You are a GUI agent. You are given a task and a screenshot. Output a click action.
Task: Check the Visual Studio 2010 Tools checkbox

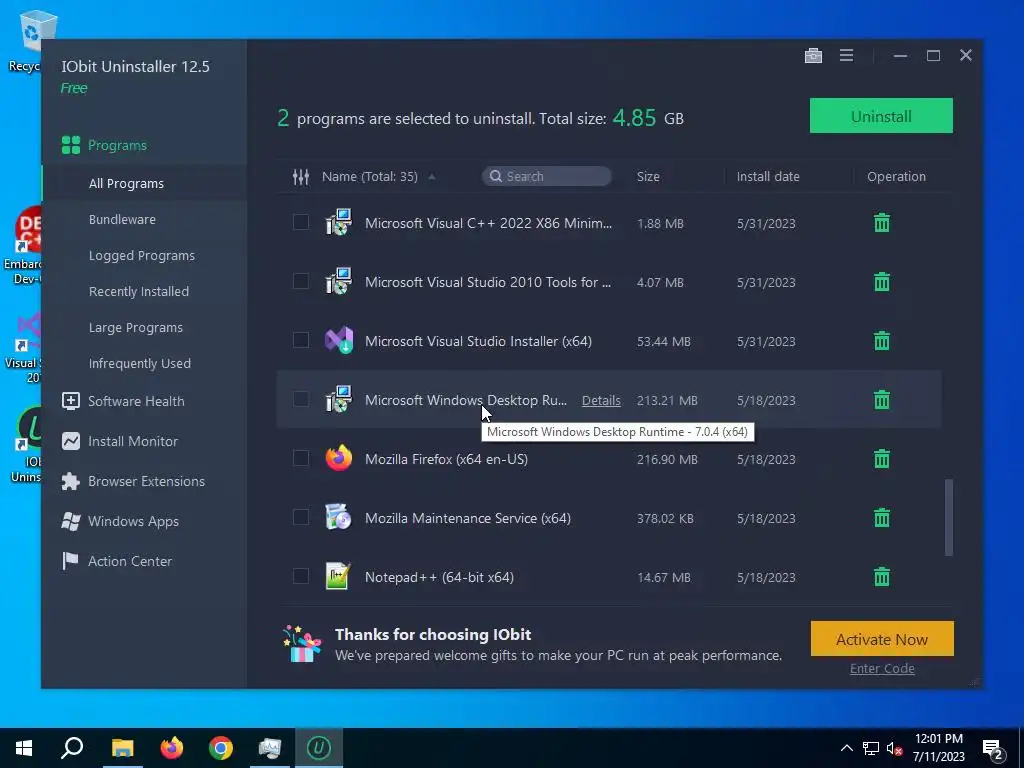(x=300, y=281)
